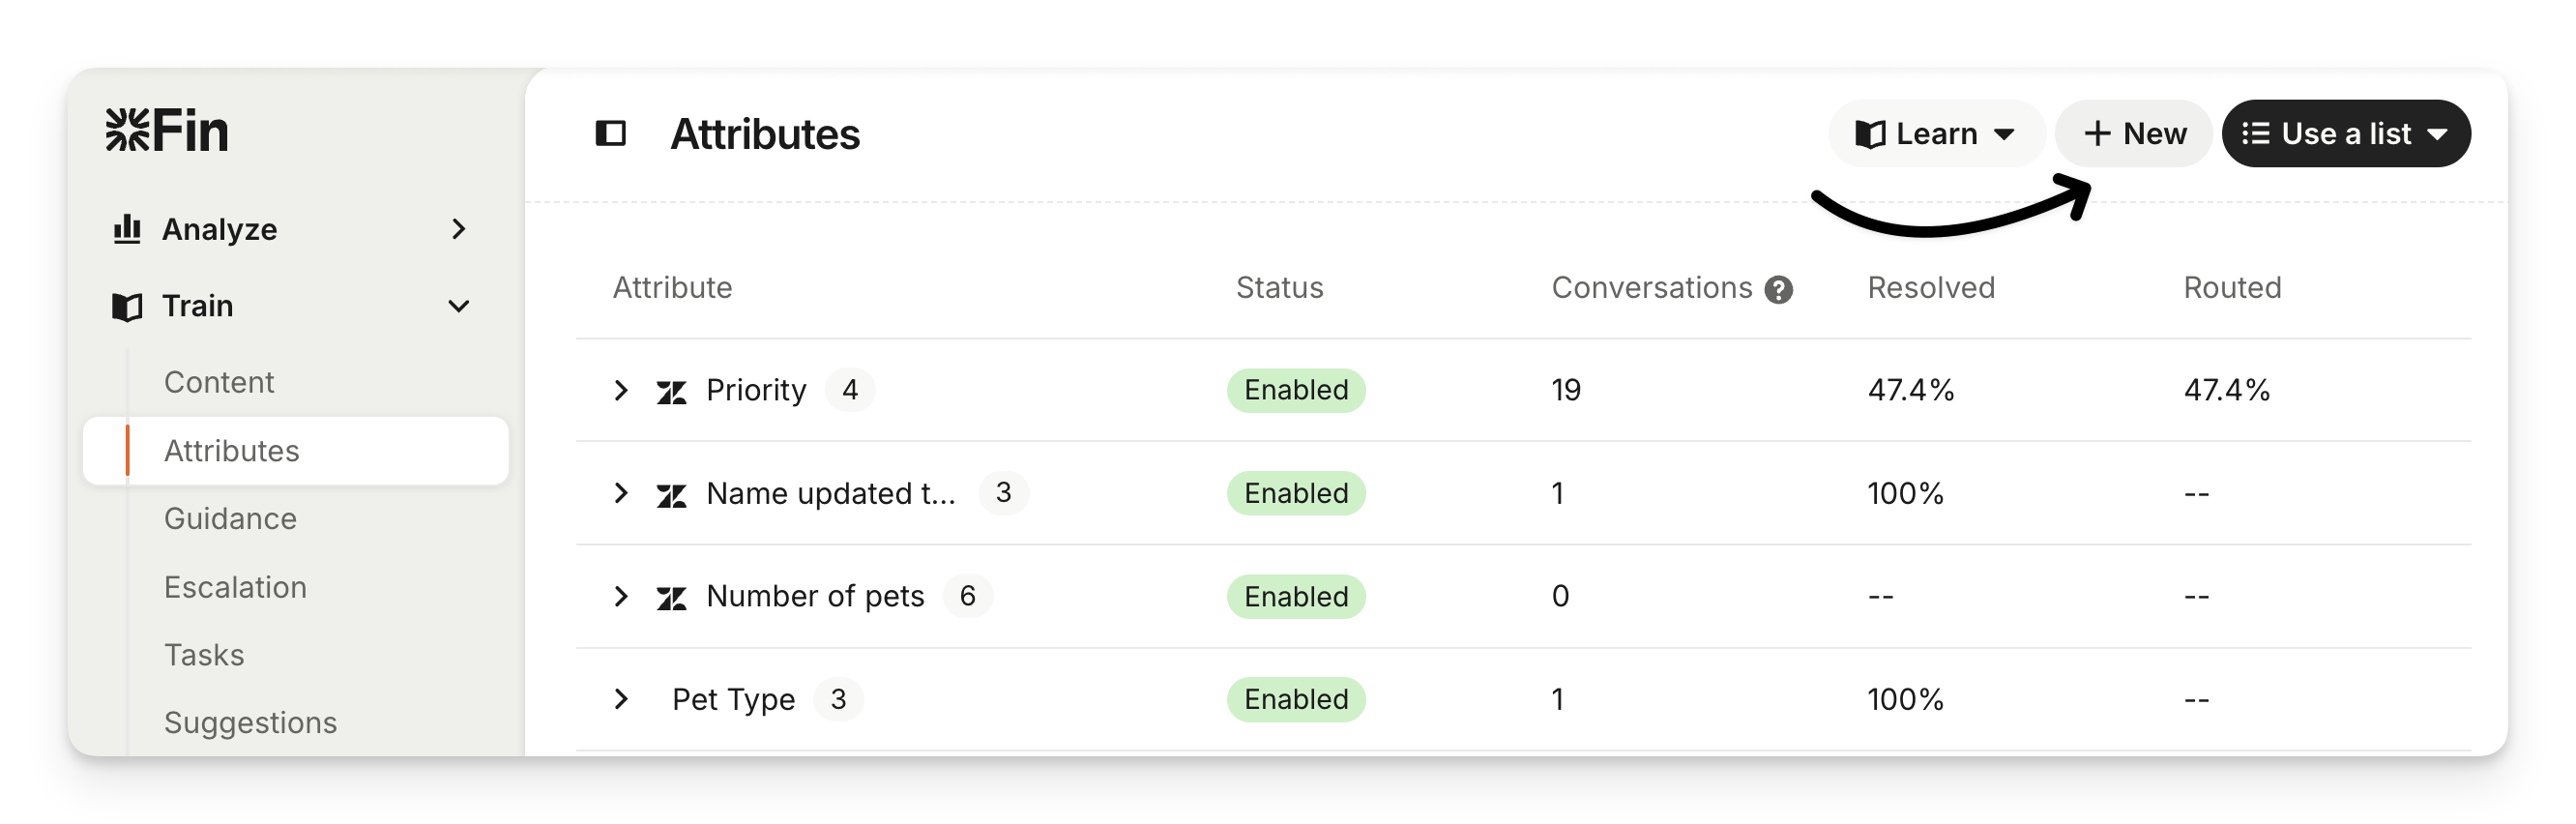Click the Zendesk icon beside Number of pets
Screen dimensions: 2576x824
(671, 598)
